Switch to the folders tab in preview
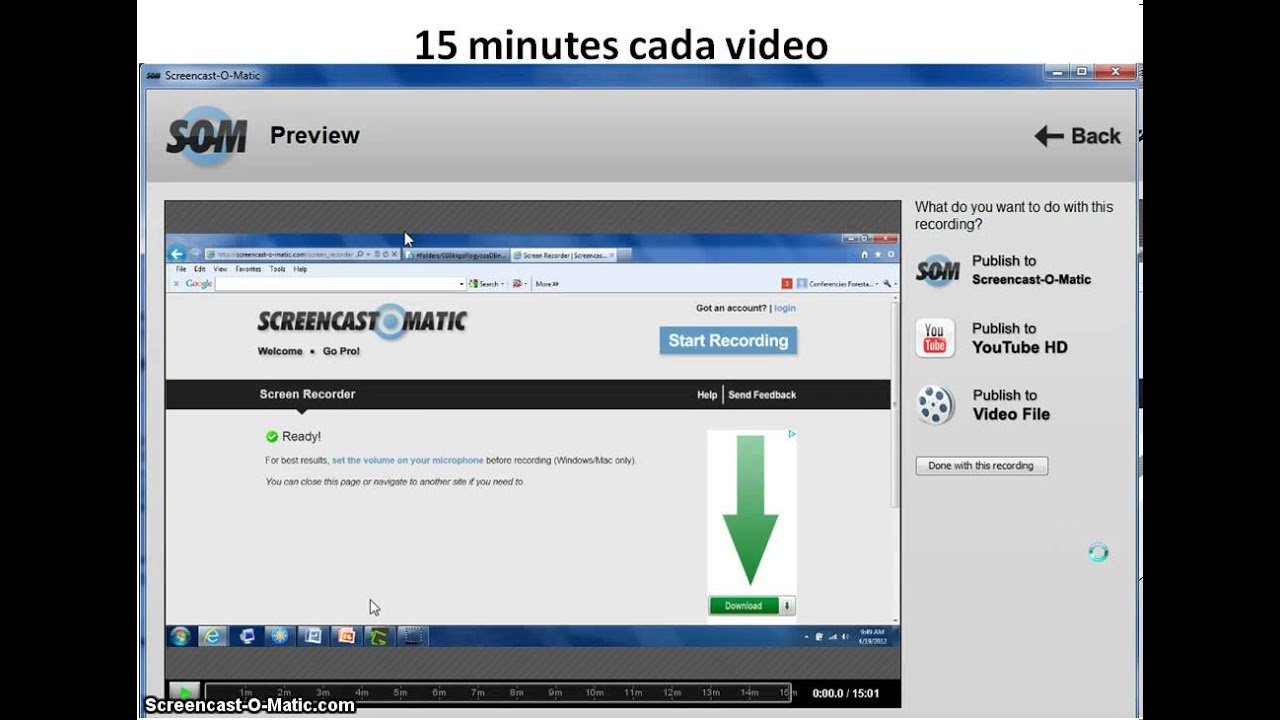Viewport: 1280px width, 720px height. (456, 255)
